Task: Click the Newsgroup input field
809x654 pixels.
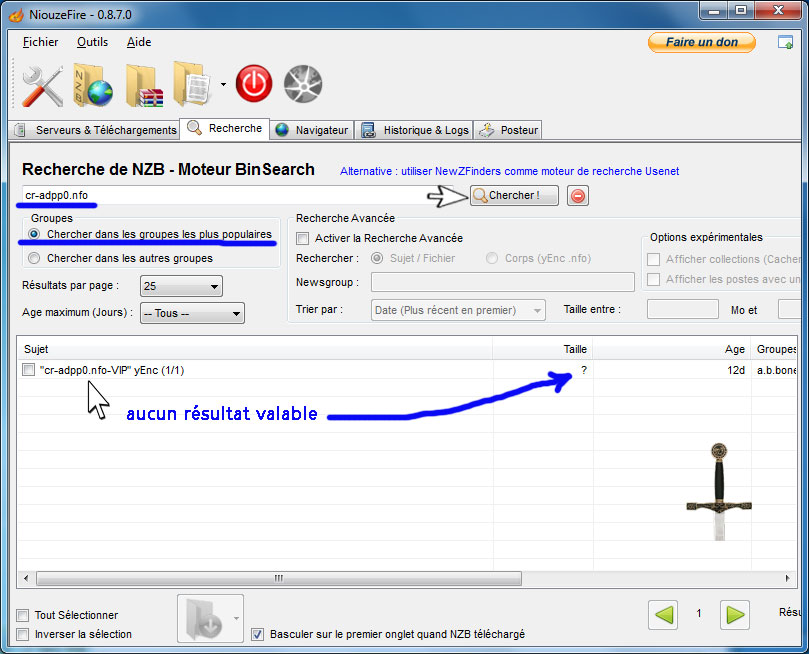Action: point(503,282)
